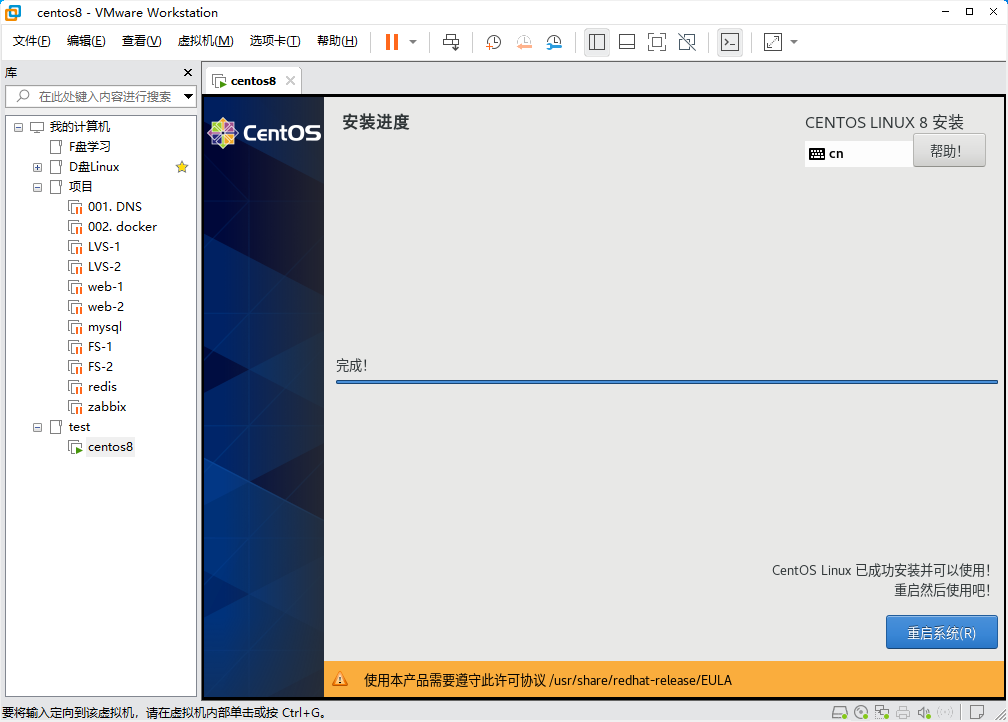This screenshot has height=722, width=1008.
Task: Click cn keyboard layout indicator
Action: pyautogui.click(x=858, y=154)
